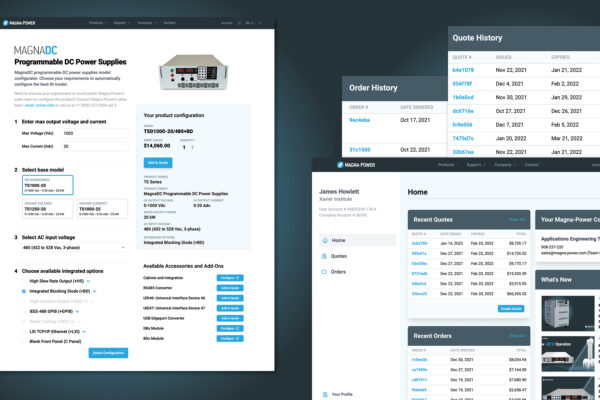
Task: Click the Magna-Power logo in the configurator header
Action: coord(19,23)
